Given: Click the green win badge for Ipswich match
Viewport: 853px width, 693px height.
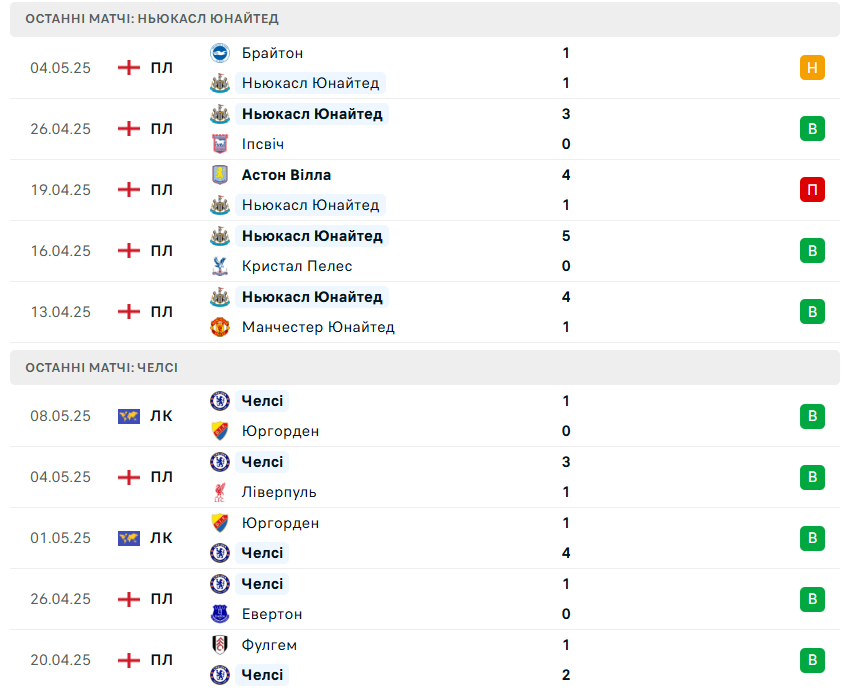Looking at the screenshot, I should (812, 129).
